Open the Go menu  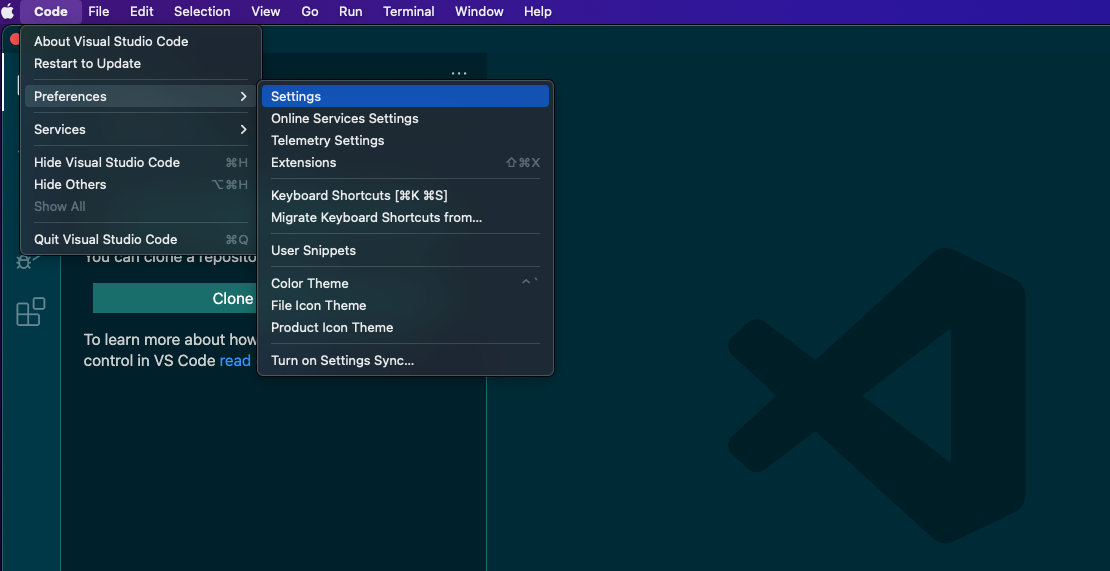[x=309, y=11]
